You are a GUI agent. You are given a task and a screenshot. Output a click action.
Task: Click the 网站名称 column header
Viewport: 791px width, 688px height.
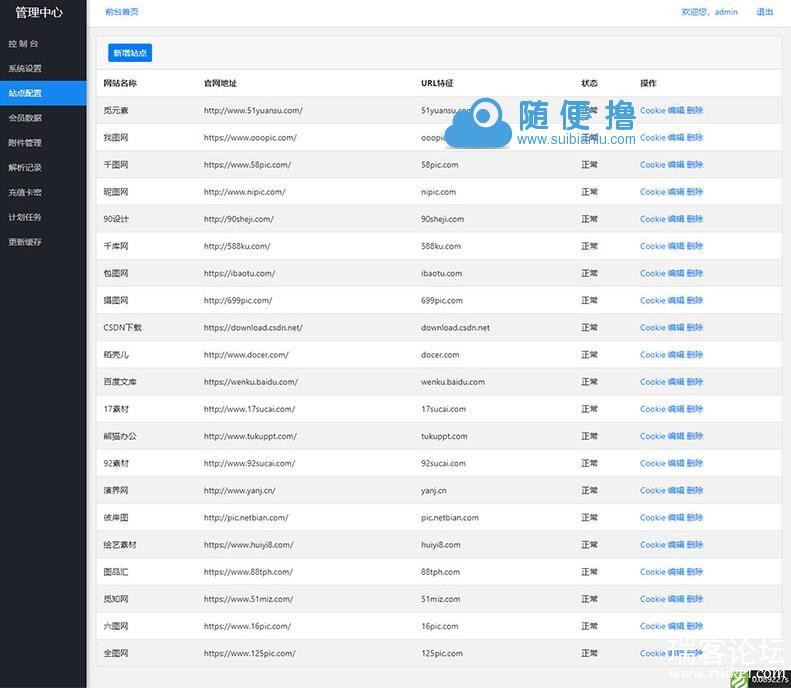click(120, 83)
